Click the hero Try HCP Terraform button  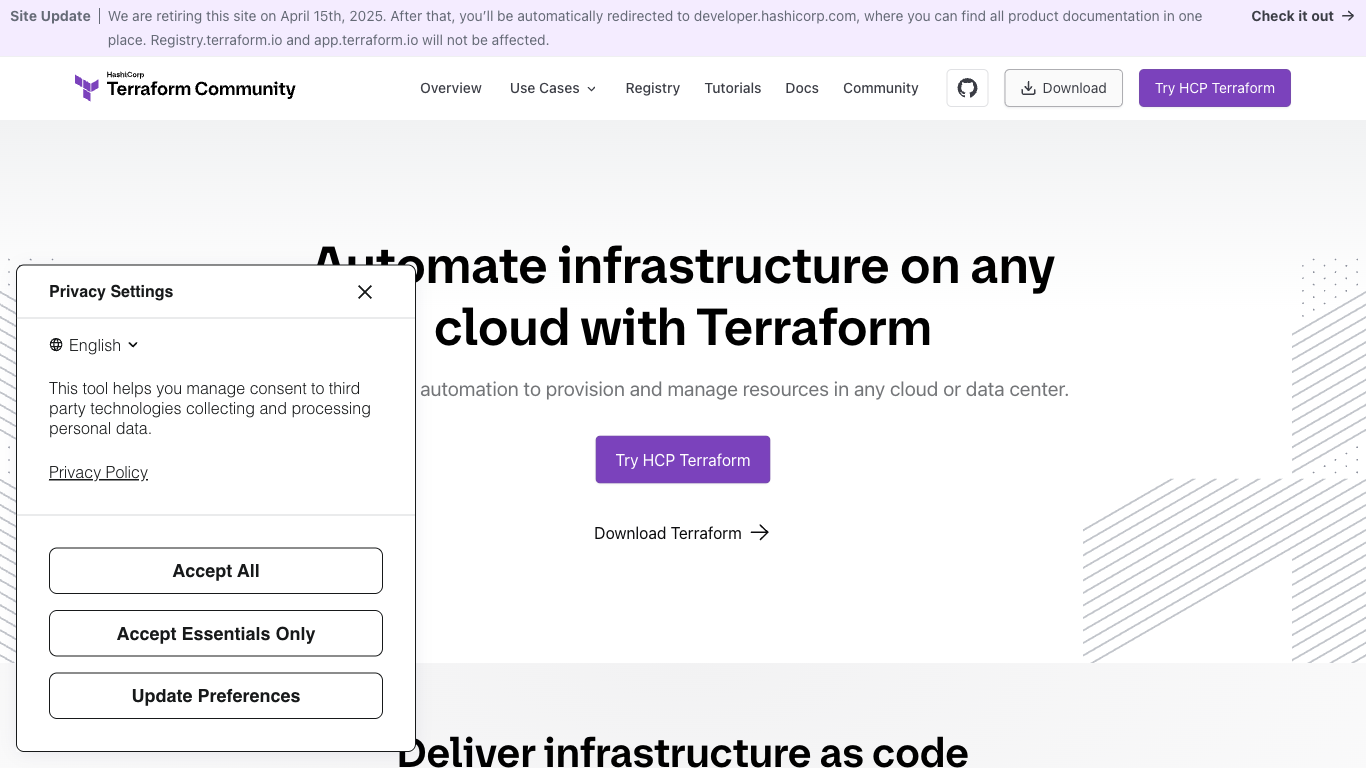click(x=682, y=460)
